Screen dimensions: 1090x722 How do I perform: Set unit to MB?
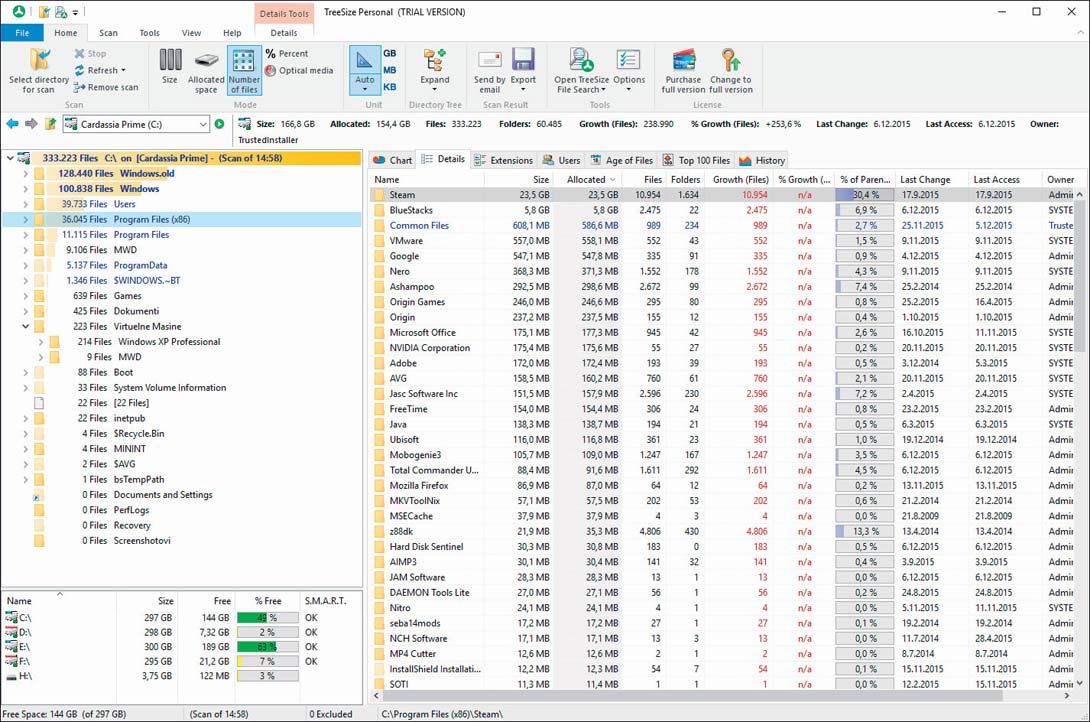click(x=390, y=70)
